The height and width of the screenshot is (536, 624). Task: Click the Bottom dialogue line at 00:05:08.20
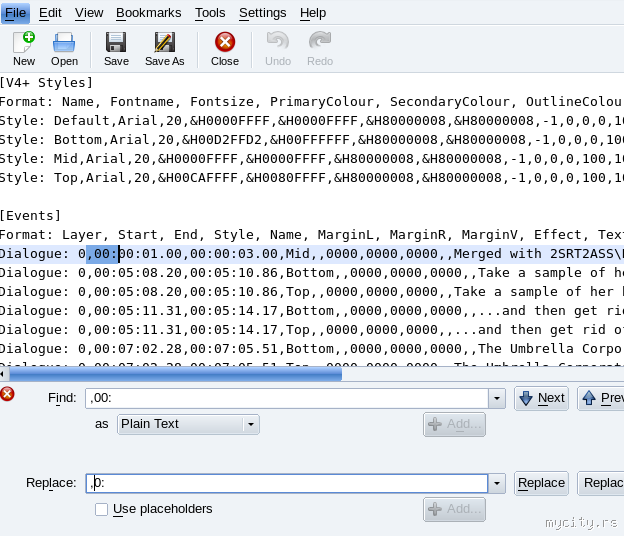312,273
